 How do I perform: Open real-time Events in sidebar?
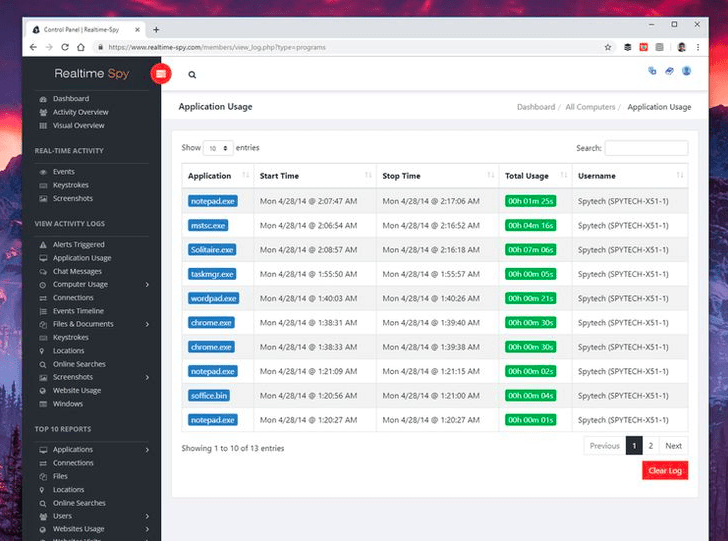click(64, 171)
